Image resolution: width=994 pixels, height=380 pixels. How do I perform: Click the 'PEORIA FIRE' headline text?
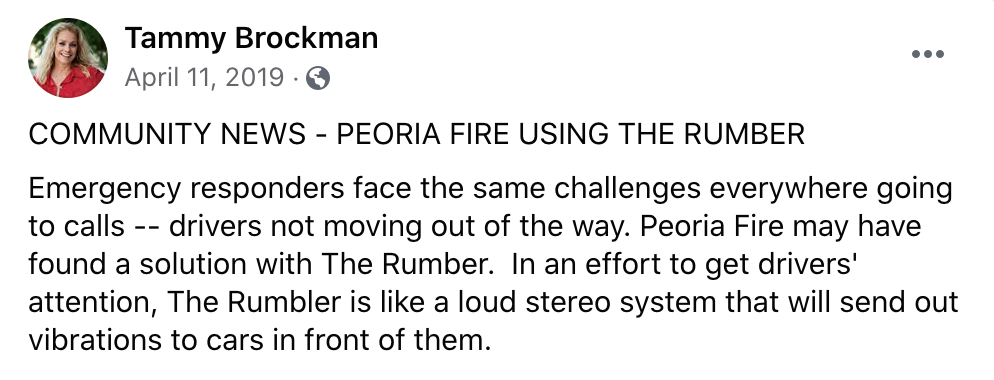422,134
